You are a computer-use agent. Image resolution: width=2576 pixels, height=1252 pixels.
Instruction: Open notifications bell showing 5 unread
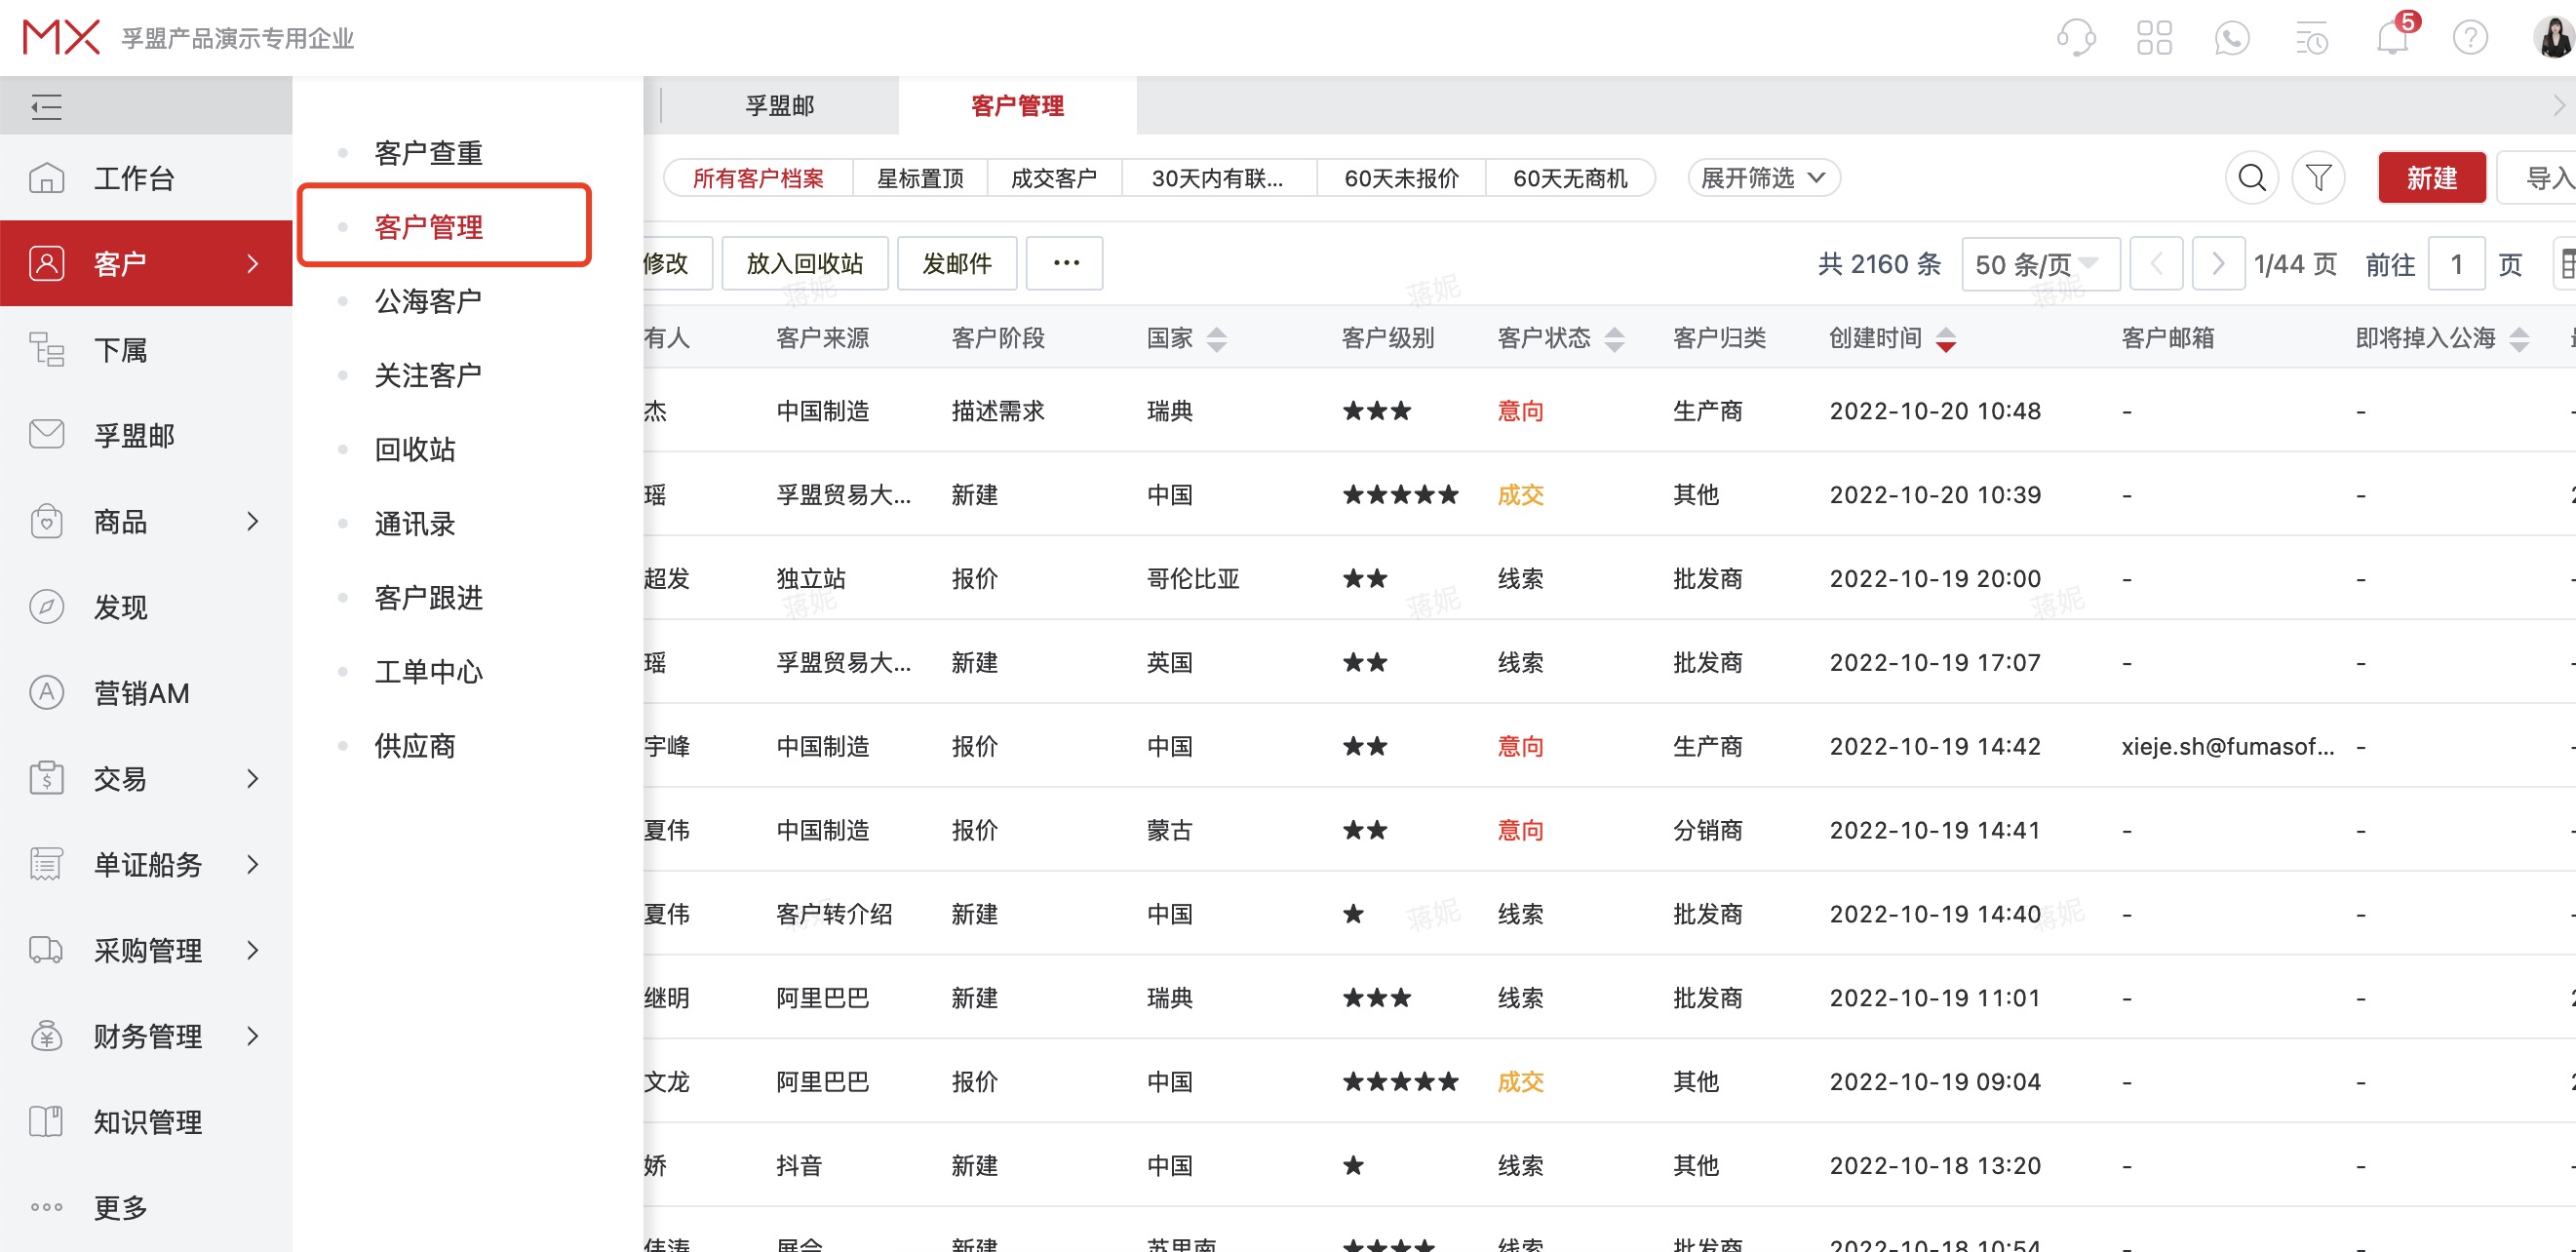tap(2391, 37)
